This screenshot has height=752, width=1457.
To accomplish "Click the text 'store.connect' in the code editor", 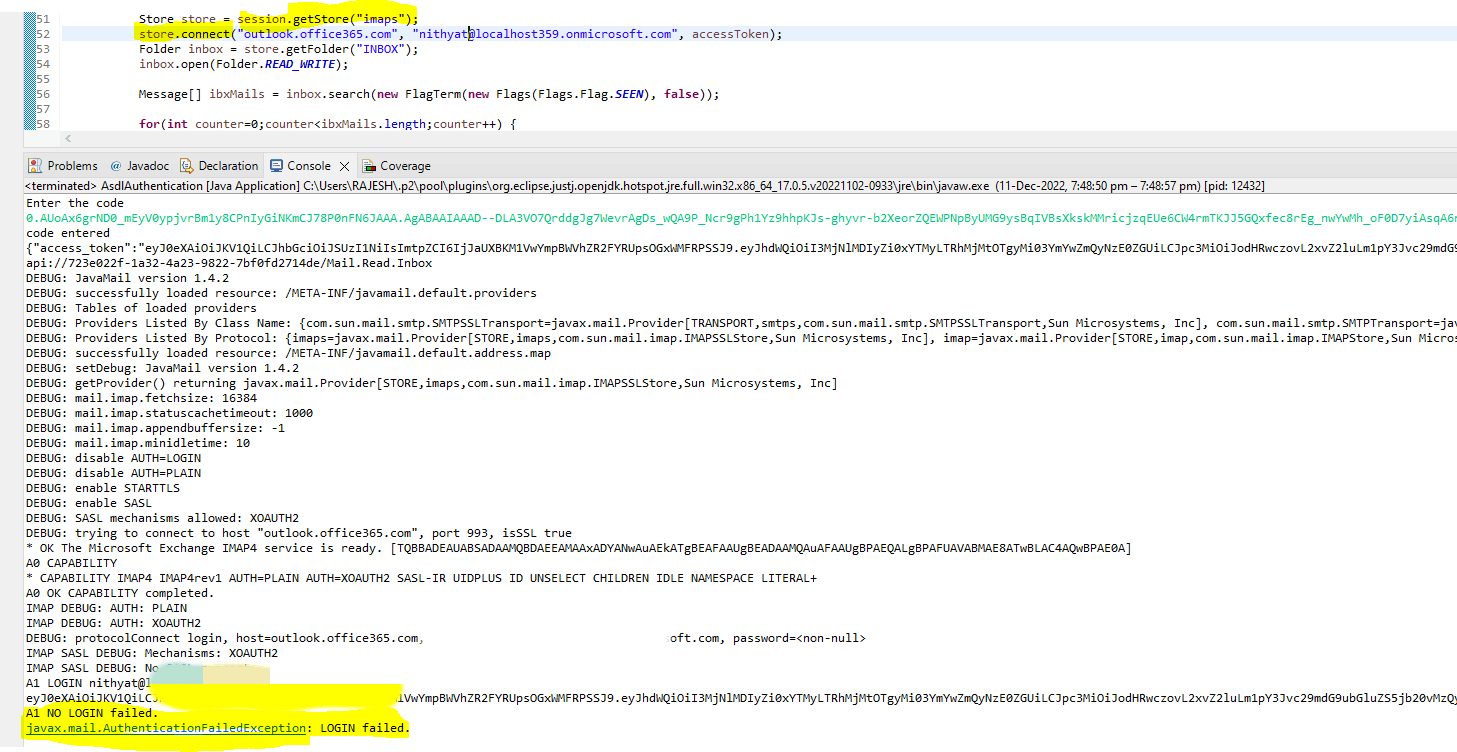I will pyautogui.click(x=184, y=34).
